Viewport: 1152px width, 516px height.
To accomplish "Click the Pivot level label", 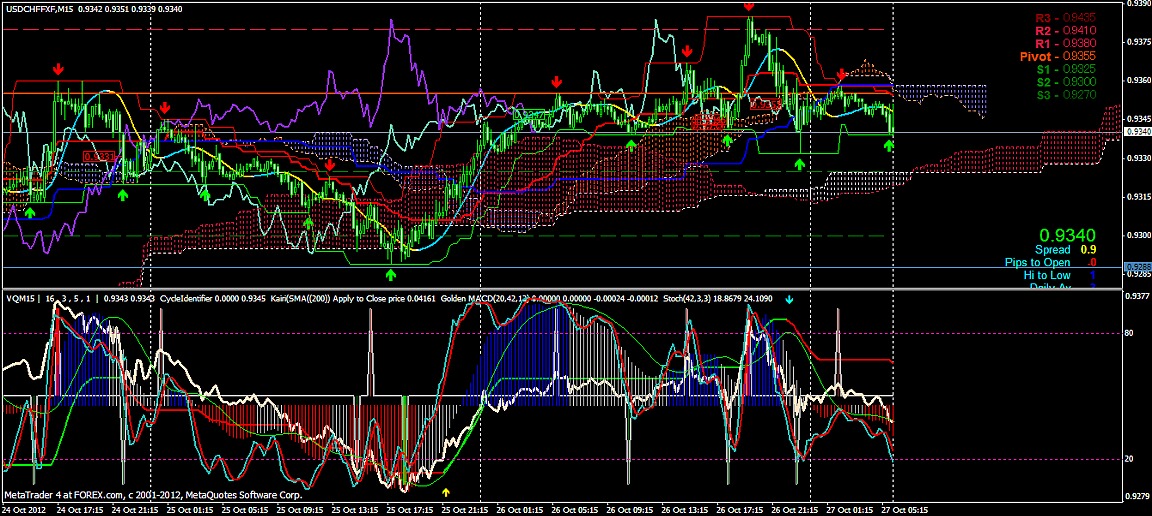I will tap(1051, 57).
